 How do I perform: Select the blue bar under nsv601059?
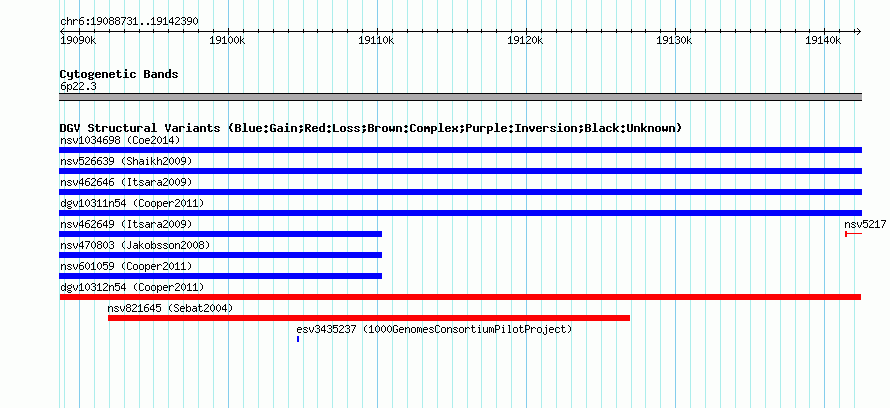220,276
